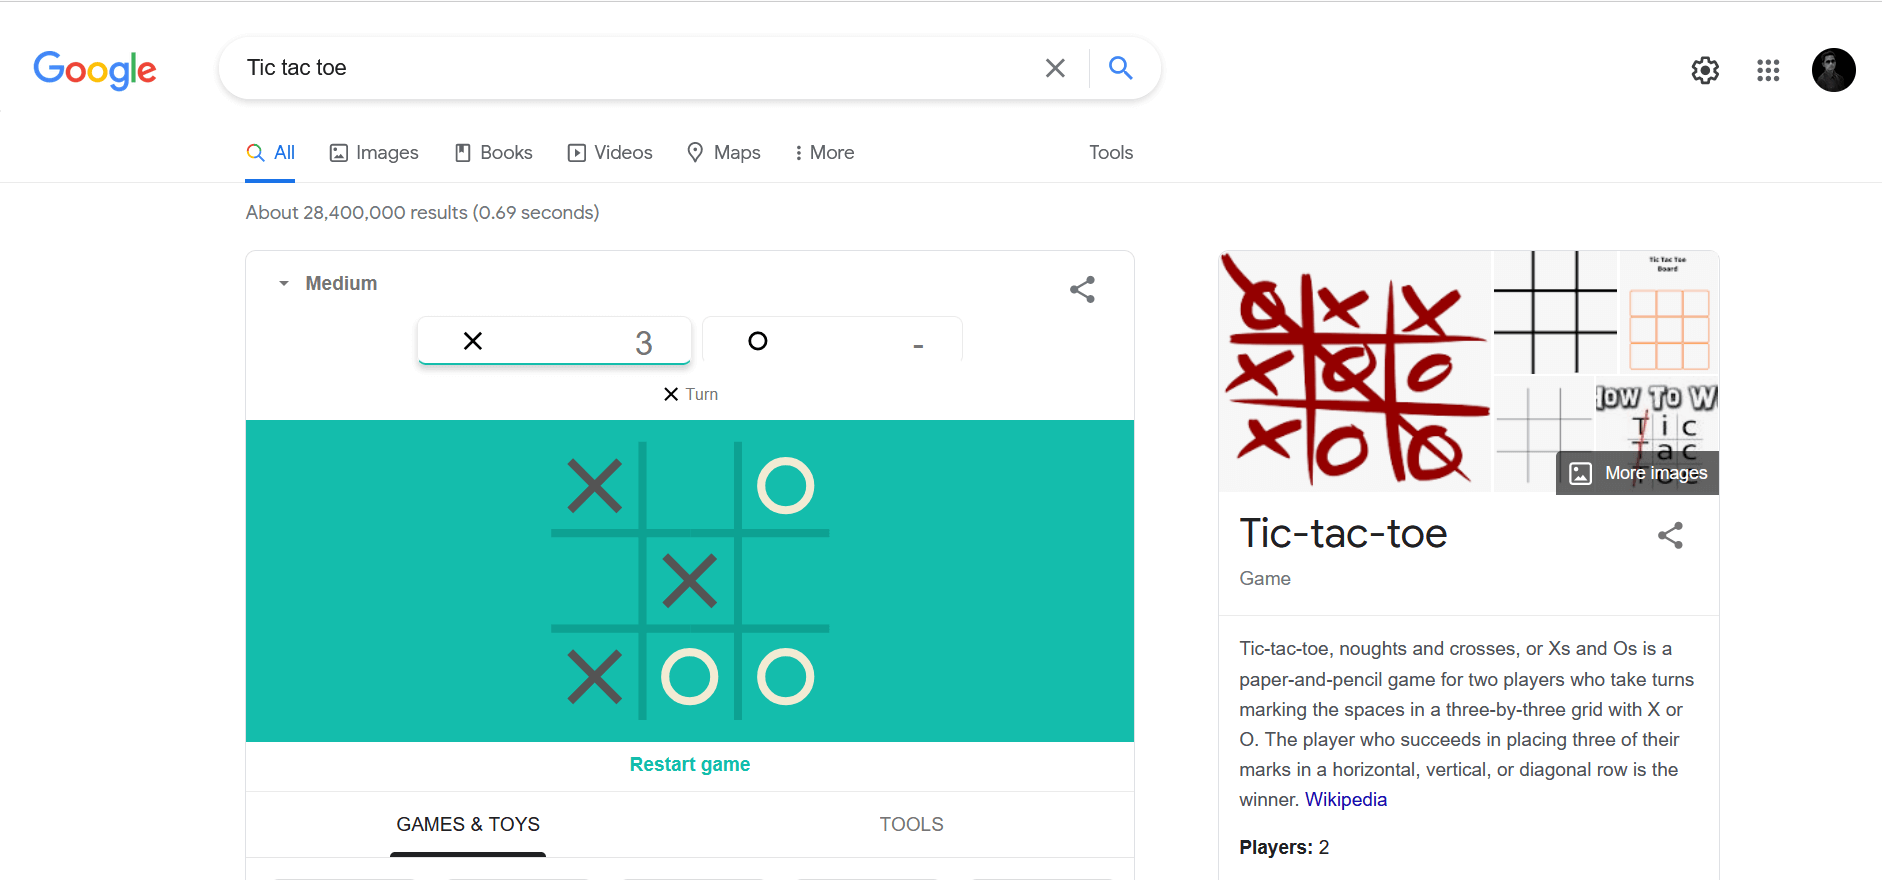Image resolution: width=1882 pixels, height=880 pixels.
Task: Open the orange Tic Tac Toe Board thumbnail
Action: click(x=1669, y=312)
